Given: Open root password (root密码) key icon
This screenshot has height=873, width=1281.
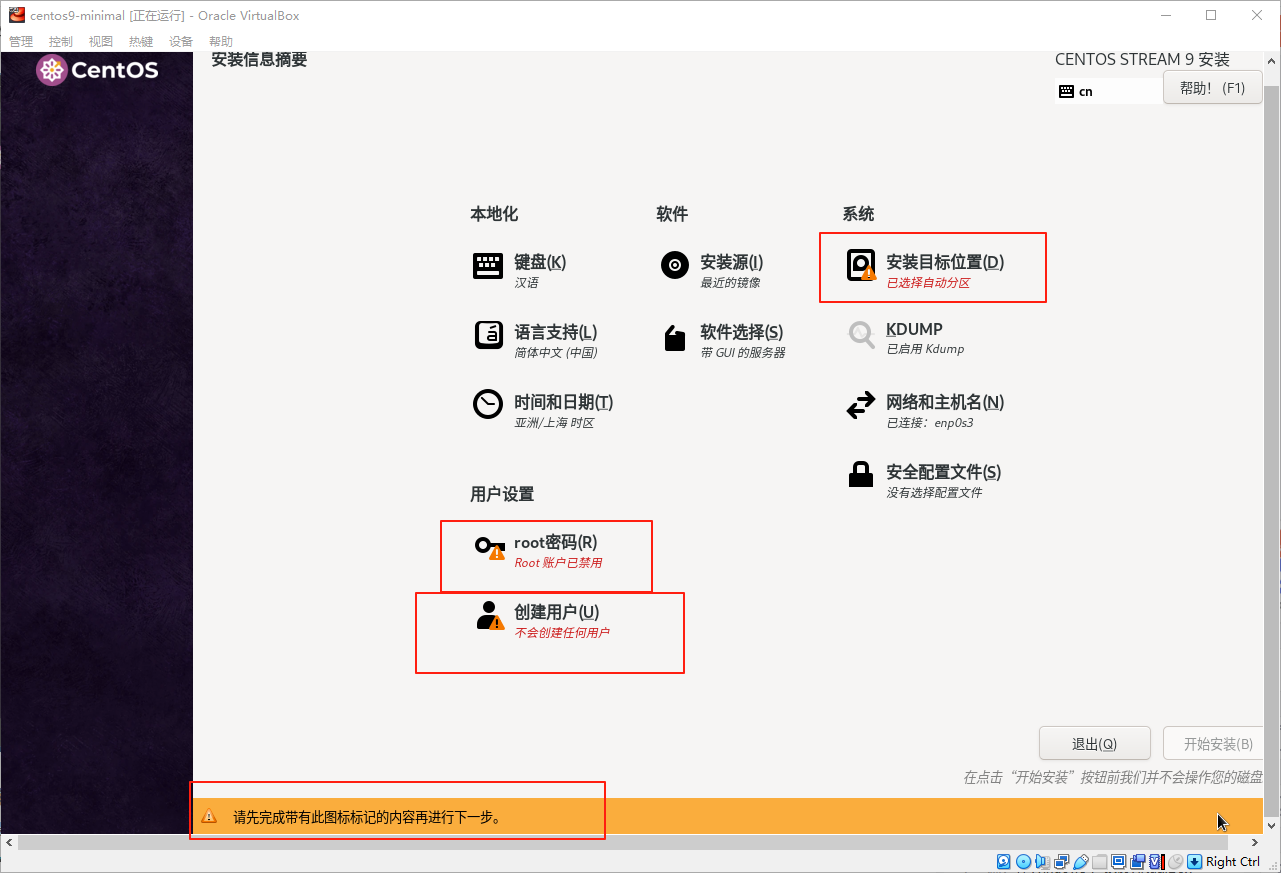Looking at the screenshot, I should tap(490, 547).
